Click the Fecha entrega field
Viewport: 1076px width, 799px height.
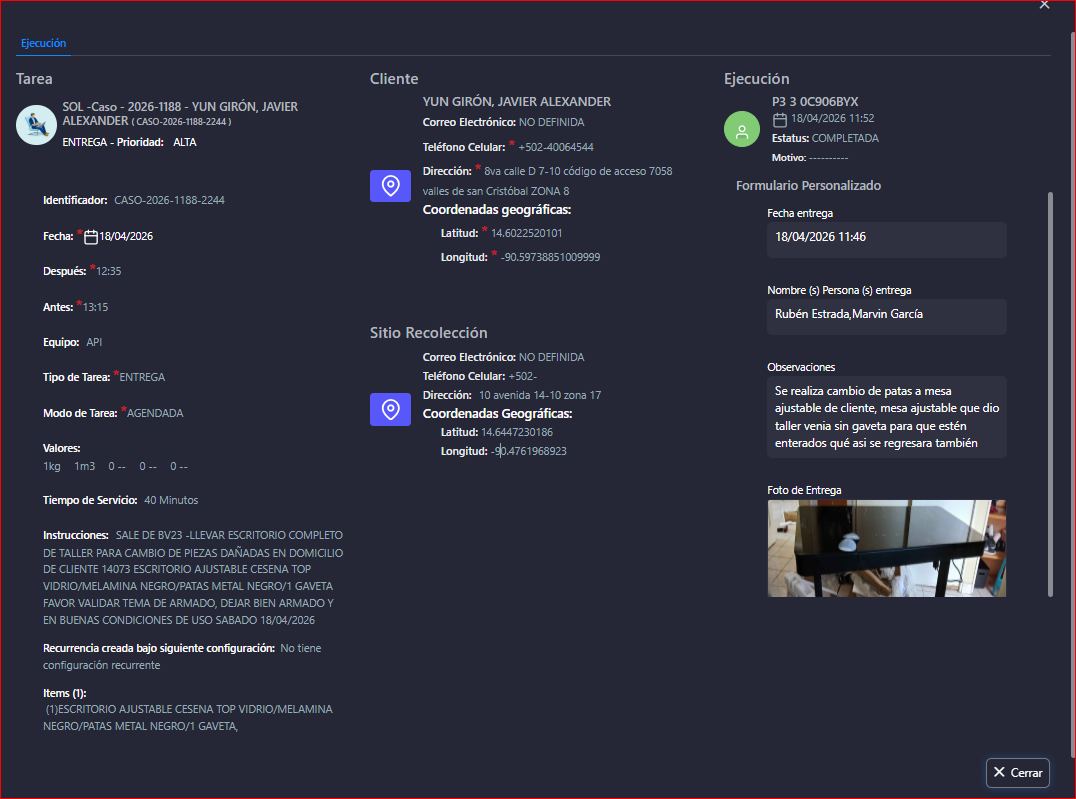tap(886, 239)
